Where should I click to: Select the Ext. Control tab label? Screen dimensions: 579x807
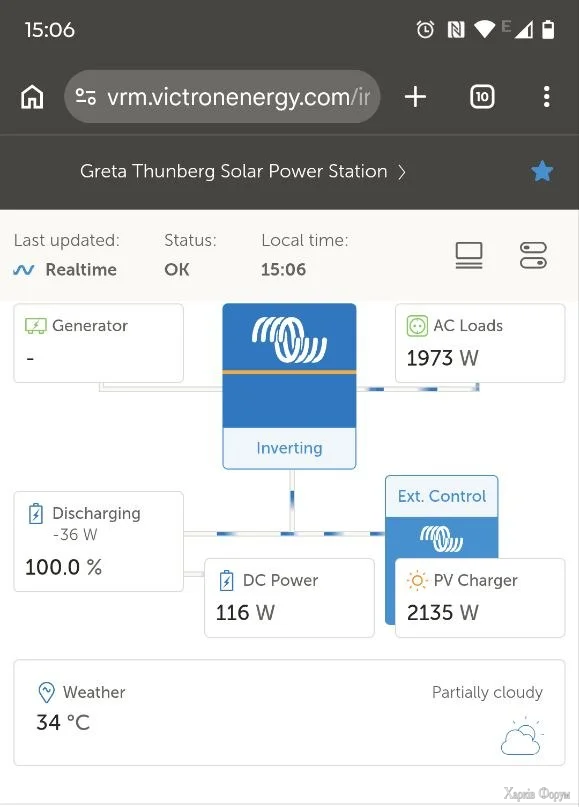(x=442, y=496)
